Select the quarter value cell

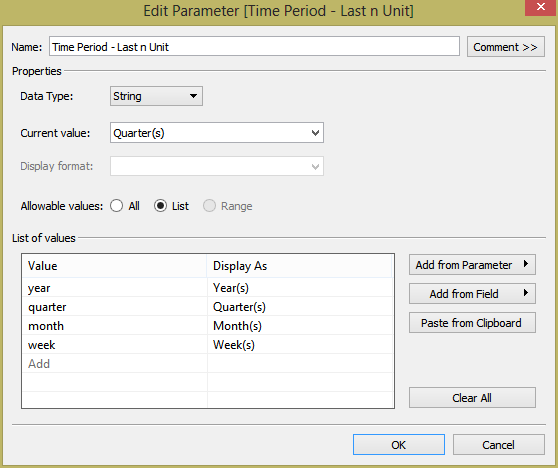pyautogui.click(x=115, y=307)
